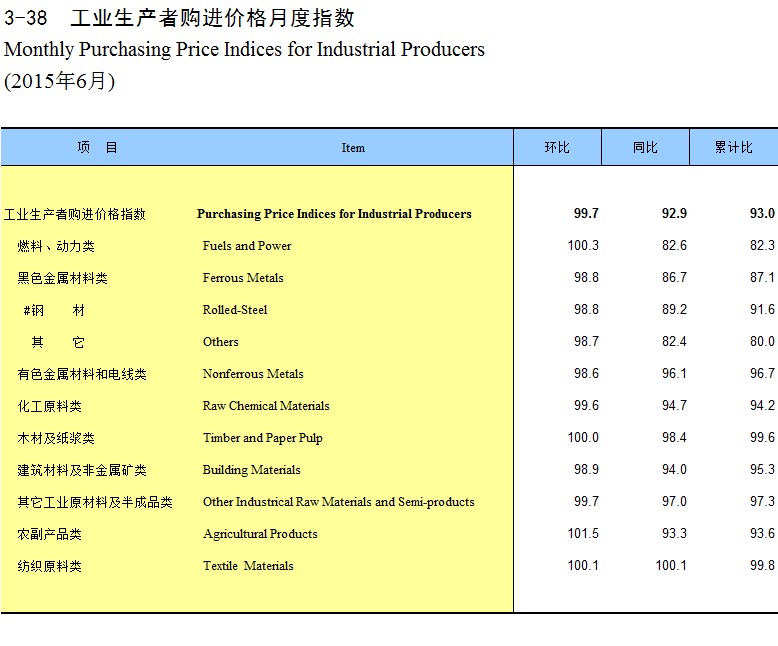The height and width of the screenshot is (646, 778).
Task: Select the 'Nonferrous Metals' row label
Action: point(253,374)
